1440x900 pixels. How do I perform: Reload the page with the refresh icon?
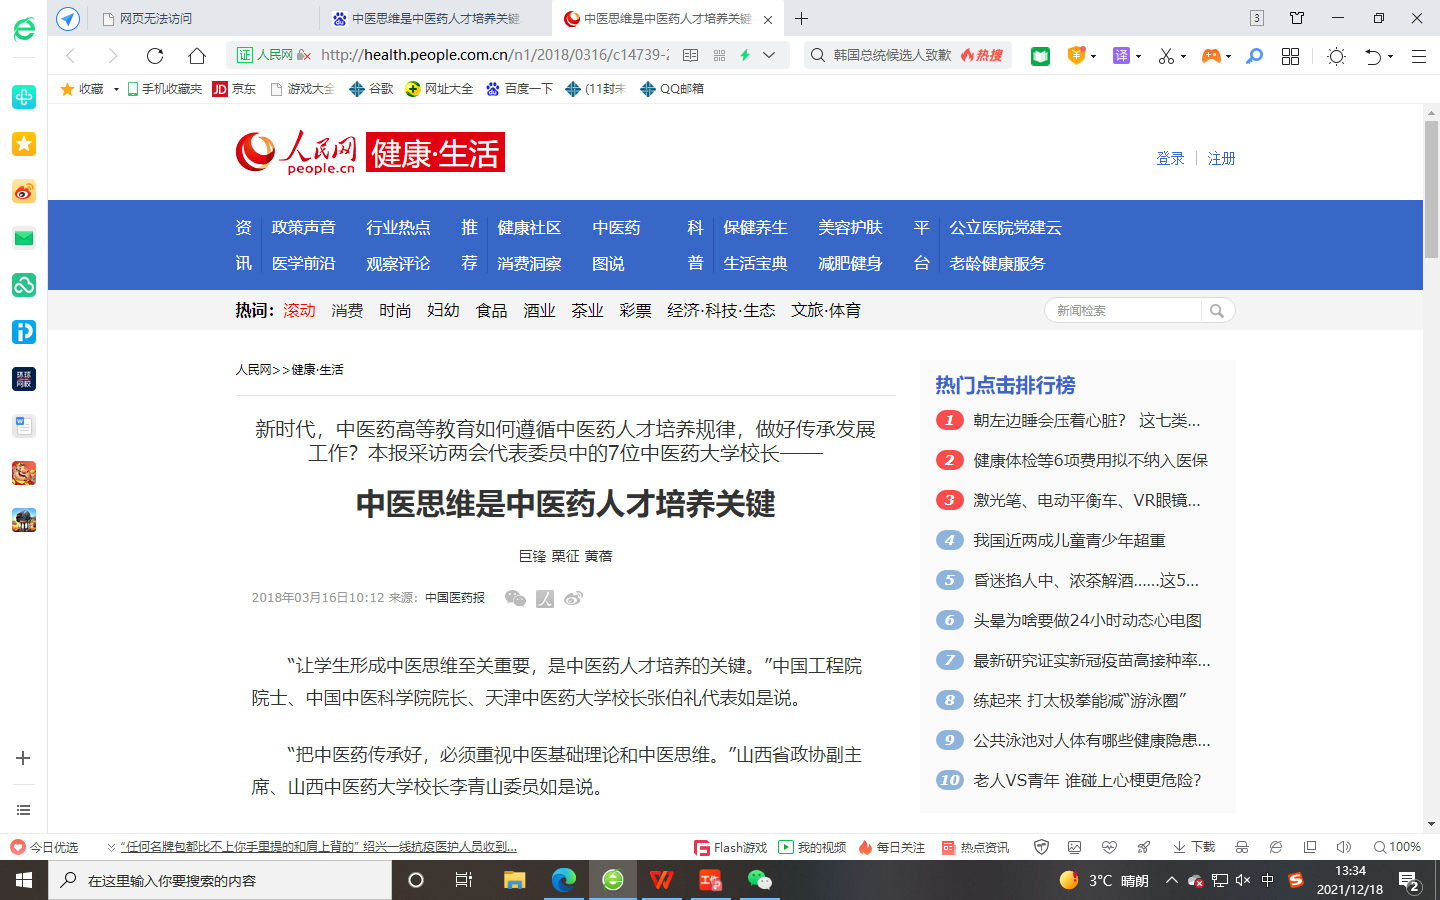click(x=154, y=56)
